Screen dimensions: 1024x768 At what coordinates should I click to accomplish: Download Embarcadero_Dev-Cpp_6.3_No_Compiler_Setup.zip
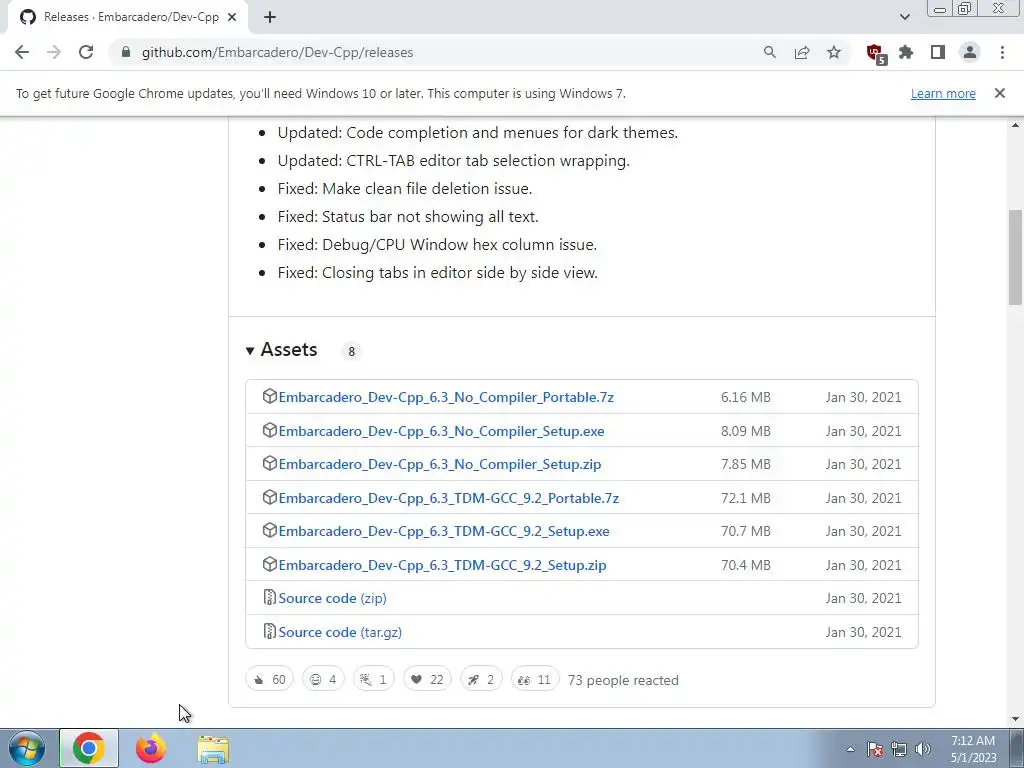click(x=440, y=464)
